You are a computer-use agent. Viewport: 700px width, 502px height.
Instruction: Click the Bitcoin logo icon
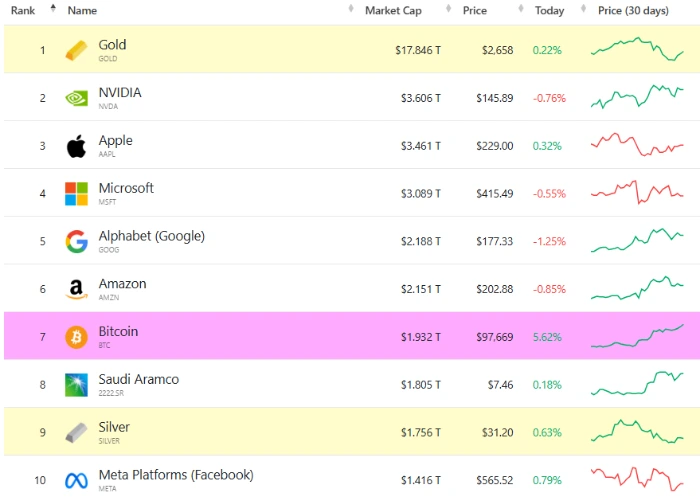coord(76,337)
